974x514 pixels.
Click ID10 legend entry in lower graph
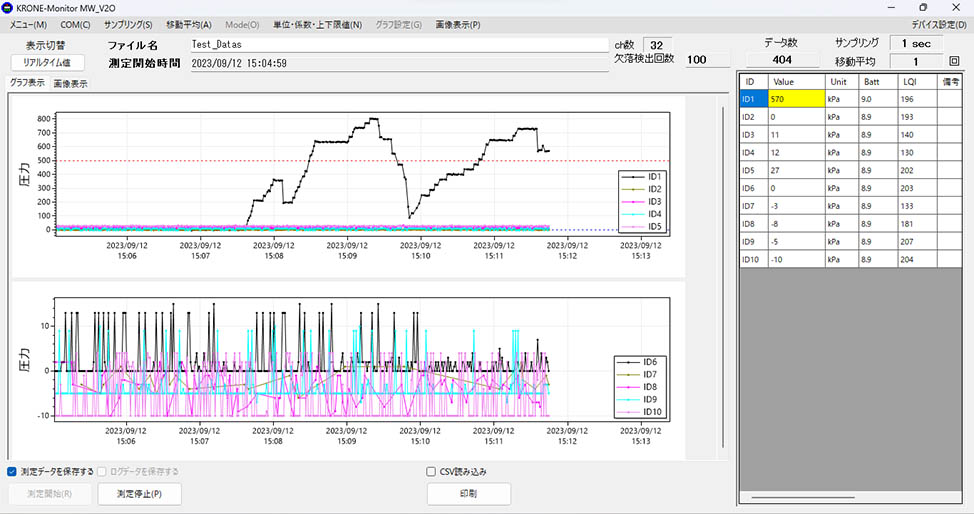639,412
